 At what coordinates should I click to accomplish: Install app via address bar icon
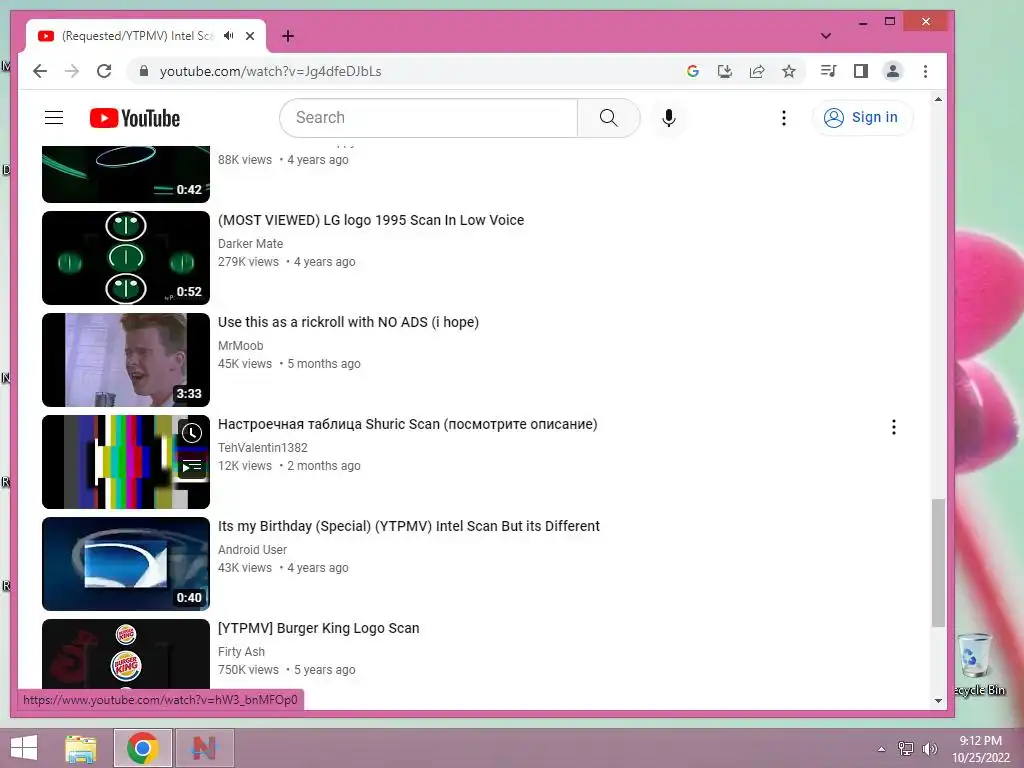click(725, 71)
